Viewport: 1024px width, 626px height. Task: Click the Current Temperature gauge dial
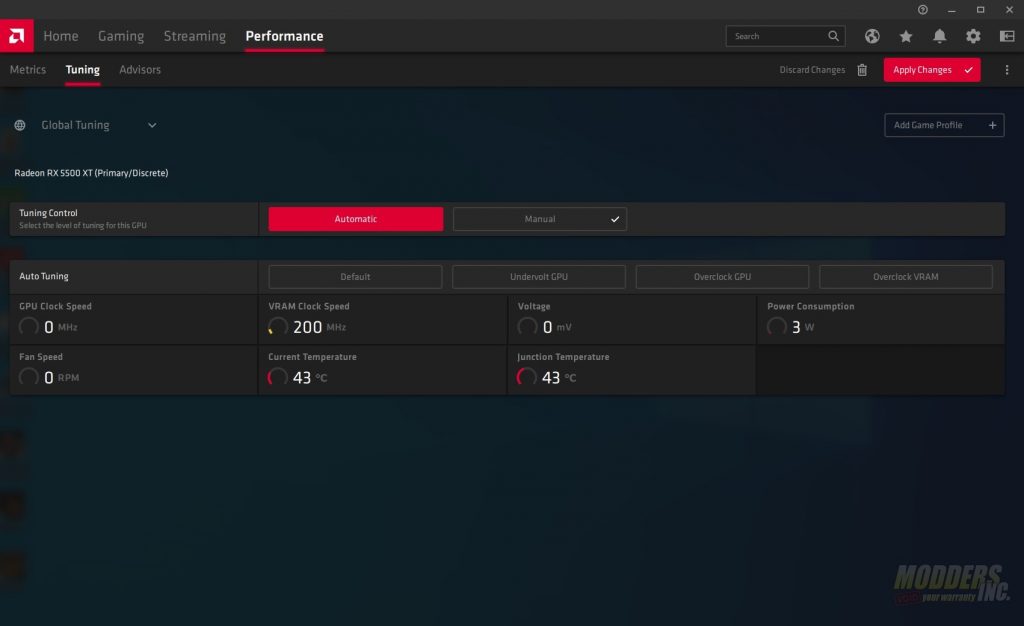coord(278,377)
